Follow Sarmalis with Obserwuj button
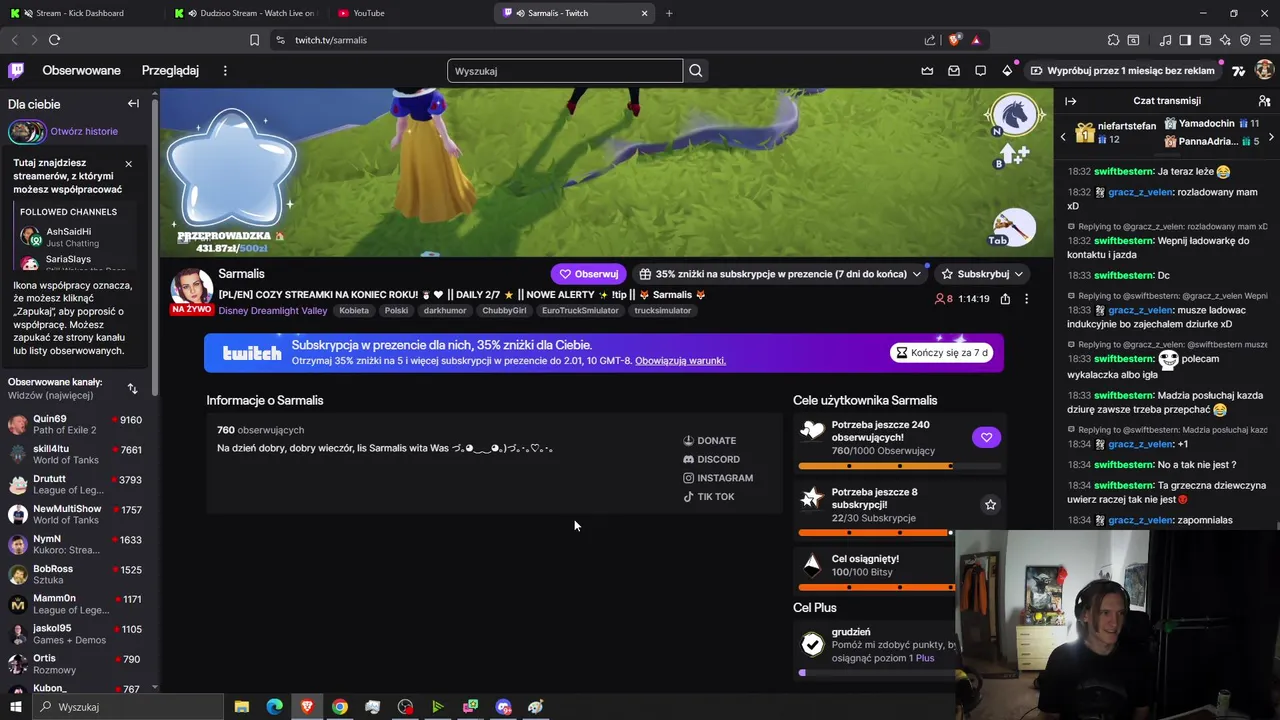 [588, 274]
